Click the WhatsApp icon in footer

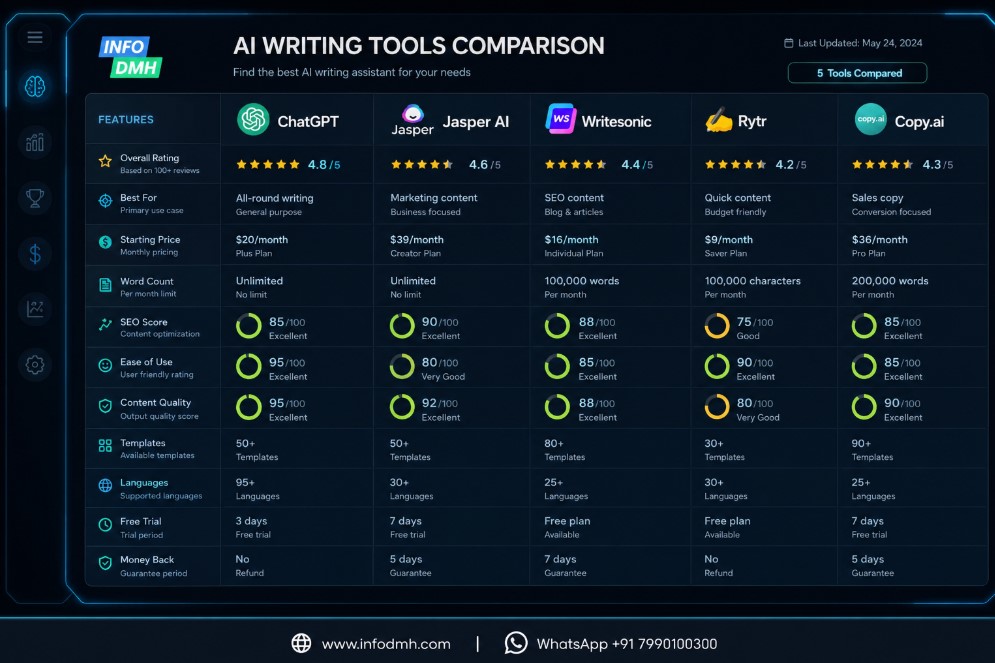[516, 643]
